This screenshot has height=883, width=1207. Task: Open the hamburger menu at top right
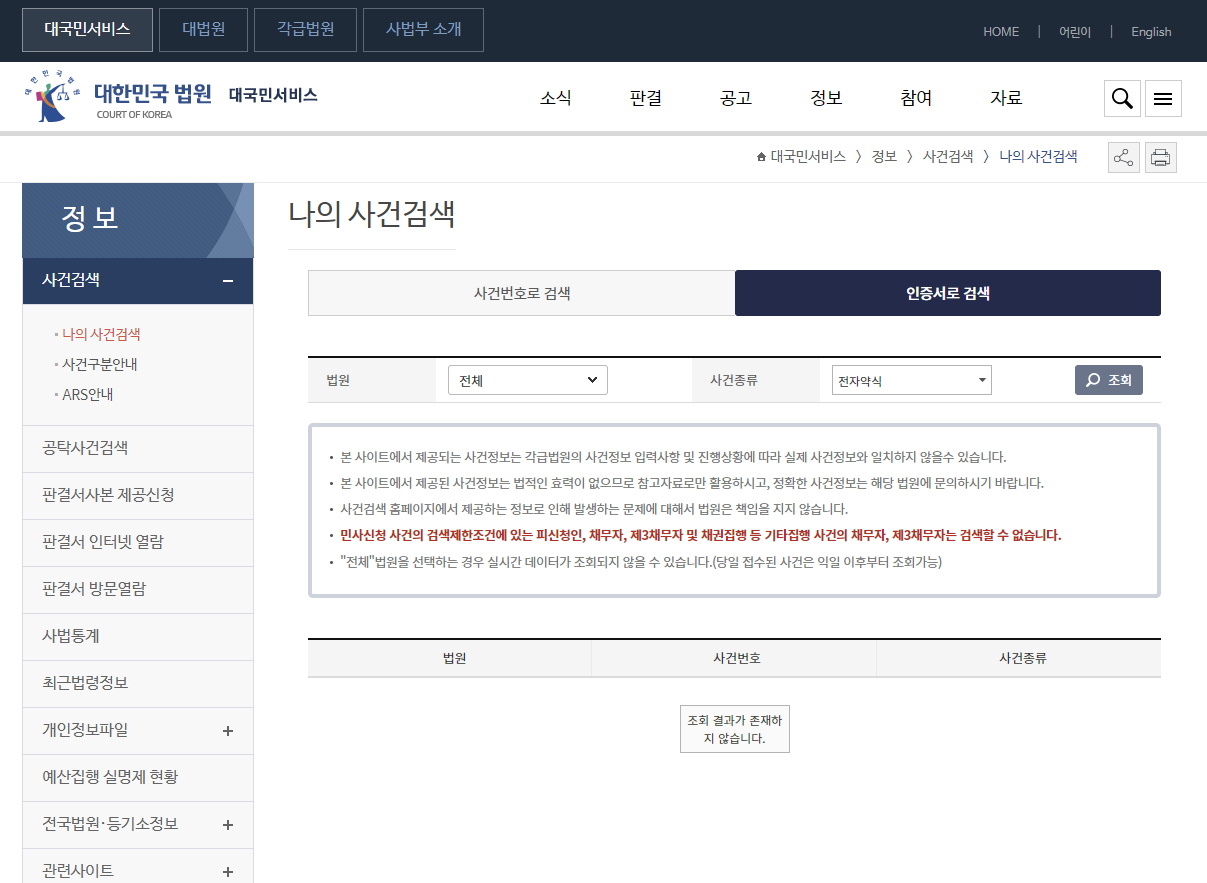click(1162, 98)
